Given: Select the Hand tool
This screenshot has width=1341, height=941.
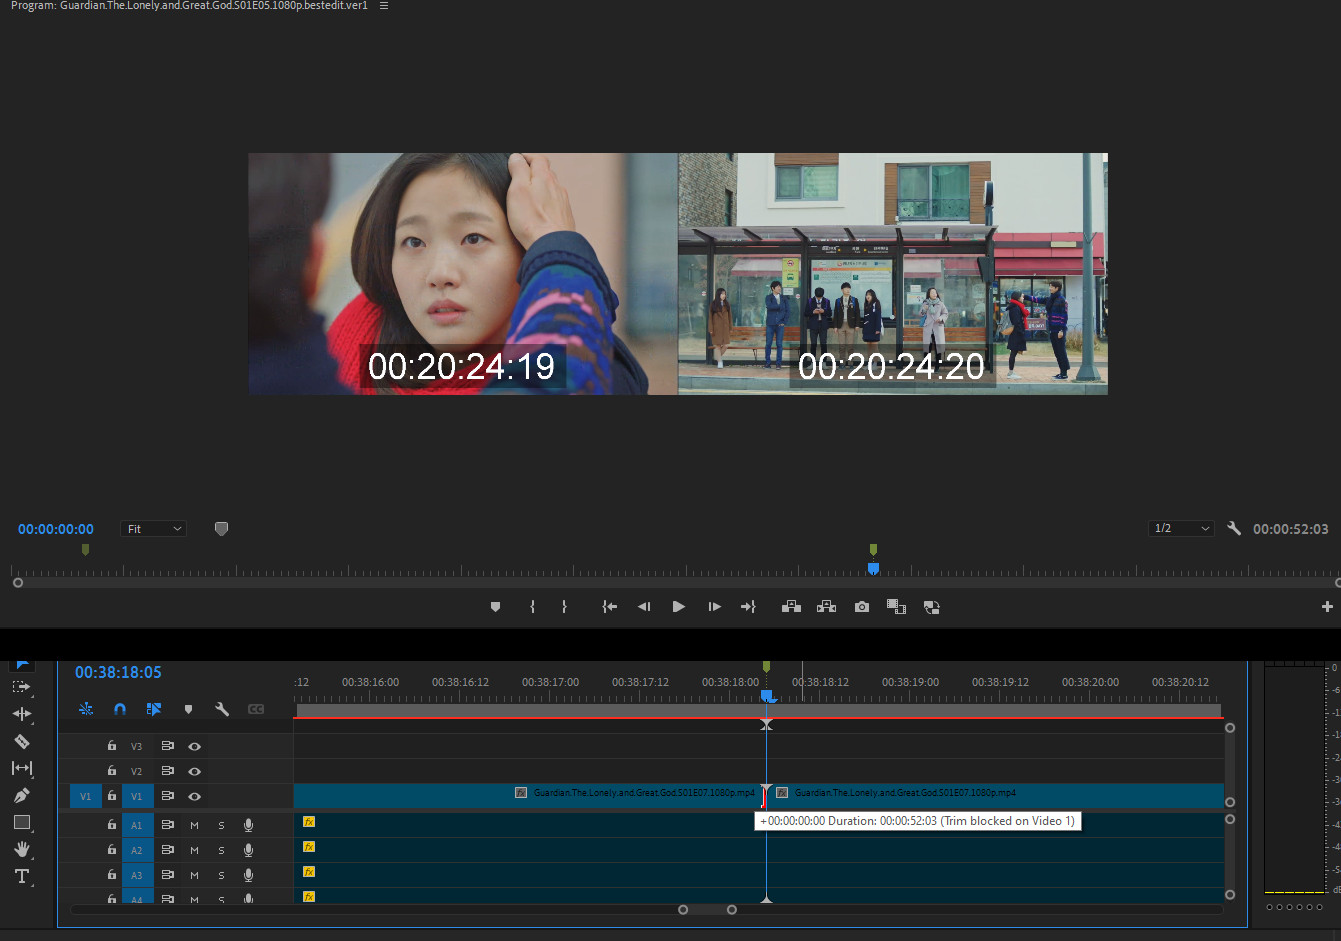Looking at the screenshot, I should coord(21,849).
